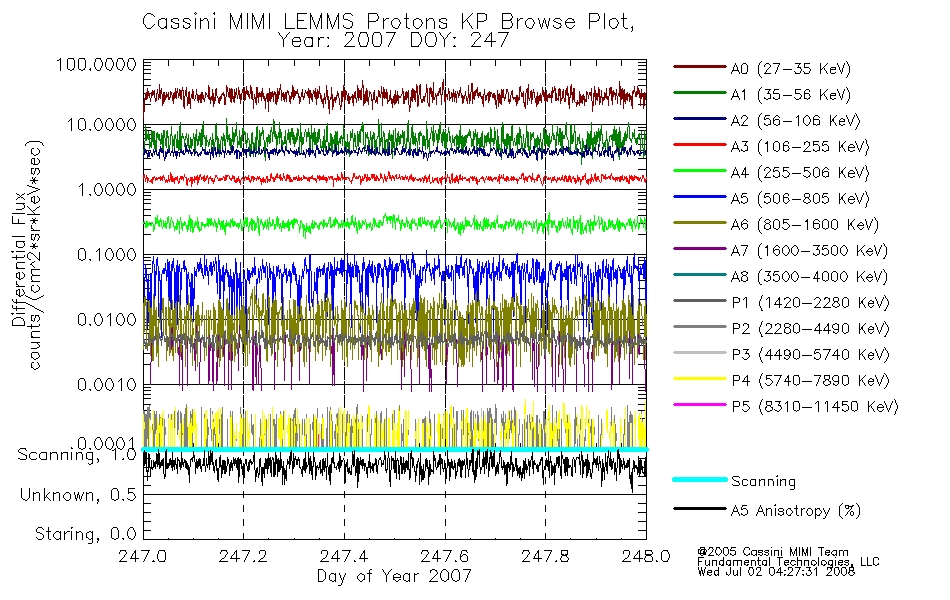This screenshot has height=600, width=950.
Task: Click the red A3 legend line
Action: (700, 145)
